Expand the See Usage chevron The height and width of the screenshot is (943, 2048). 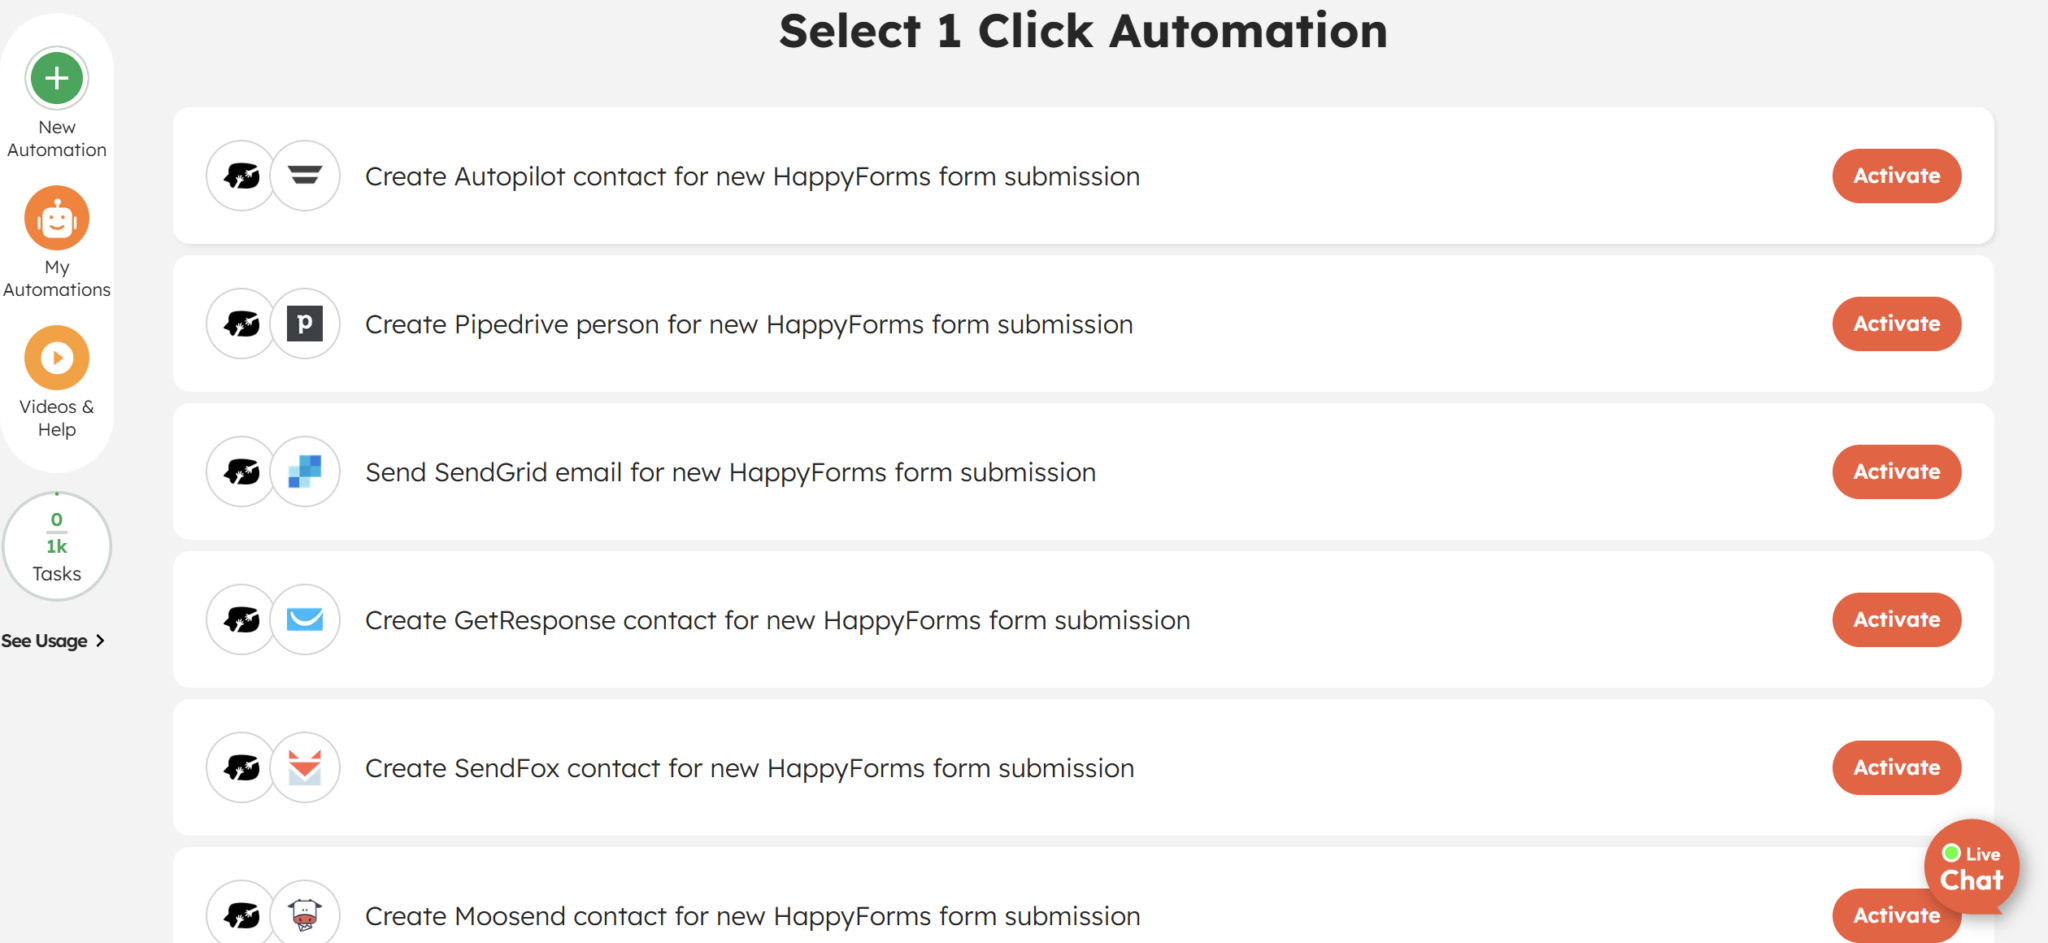pos(99,640)
